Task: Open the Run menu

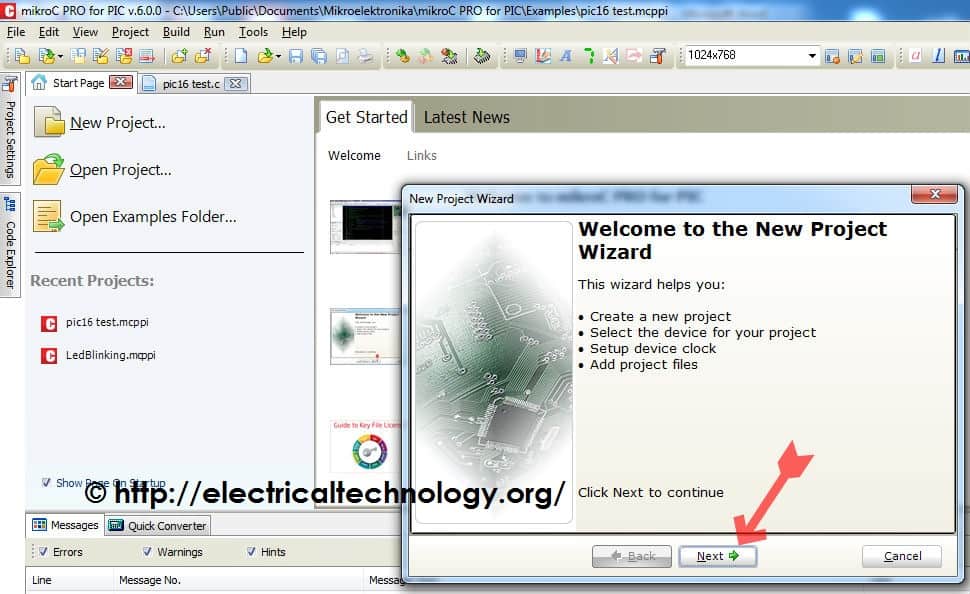Action: click(x=214, y=32)
